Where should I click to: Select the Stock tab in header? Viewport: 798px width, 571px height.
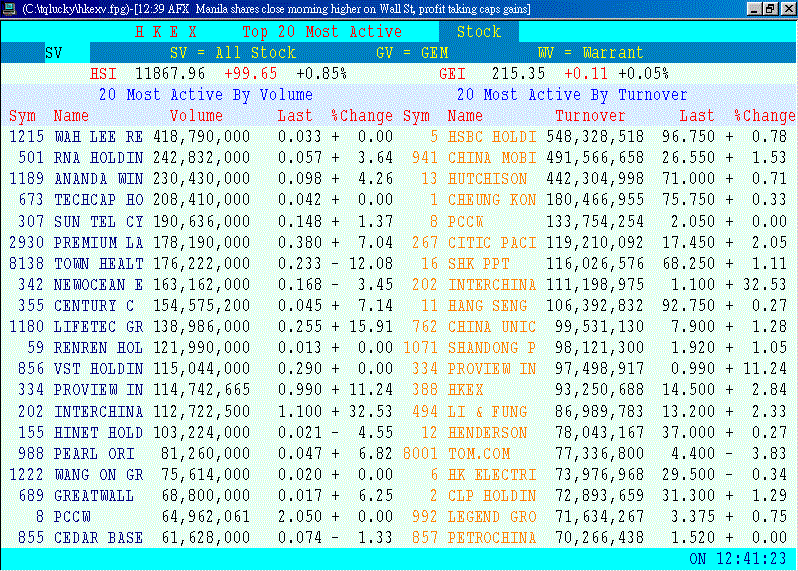pyautogui.click(x=478, y=32)
